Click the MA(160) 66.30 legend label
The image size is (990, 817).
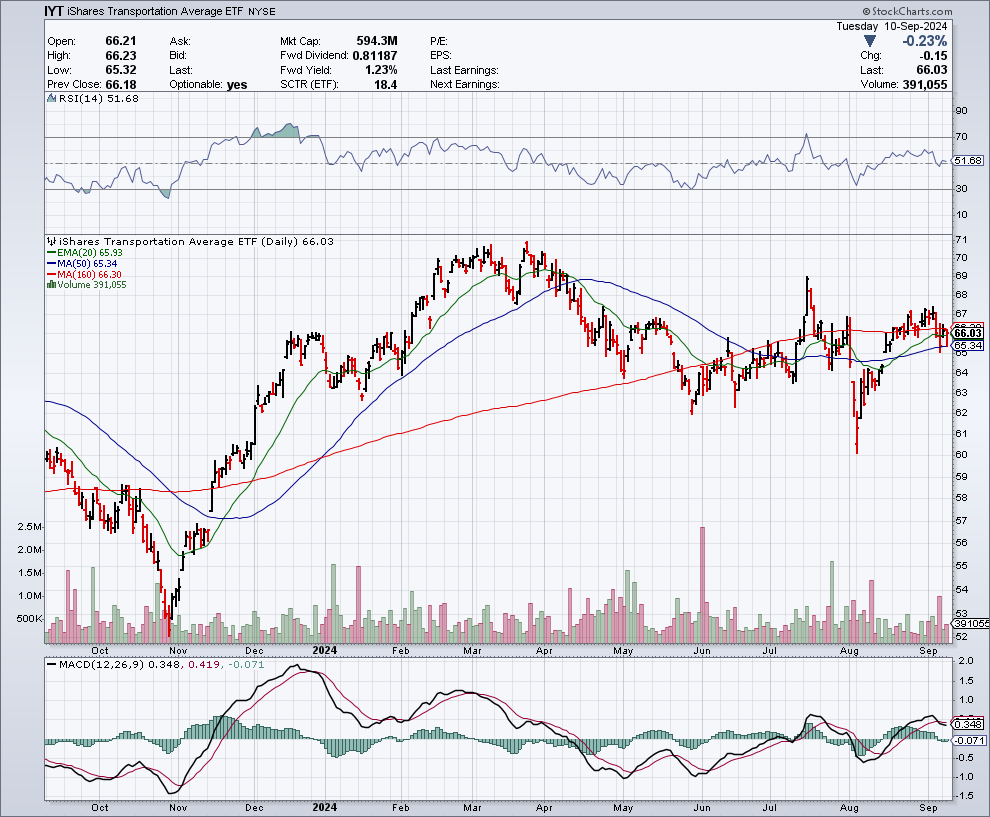[x=90, y=275]
